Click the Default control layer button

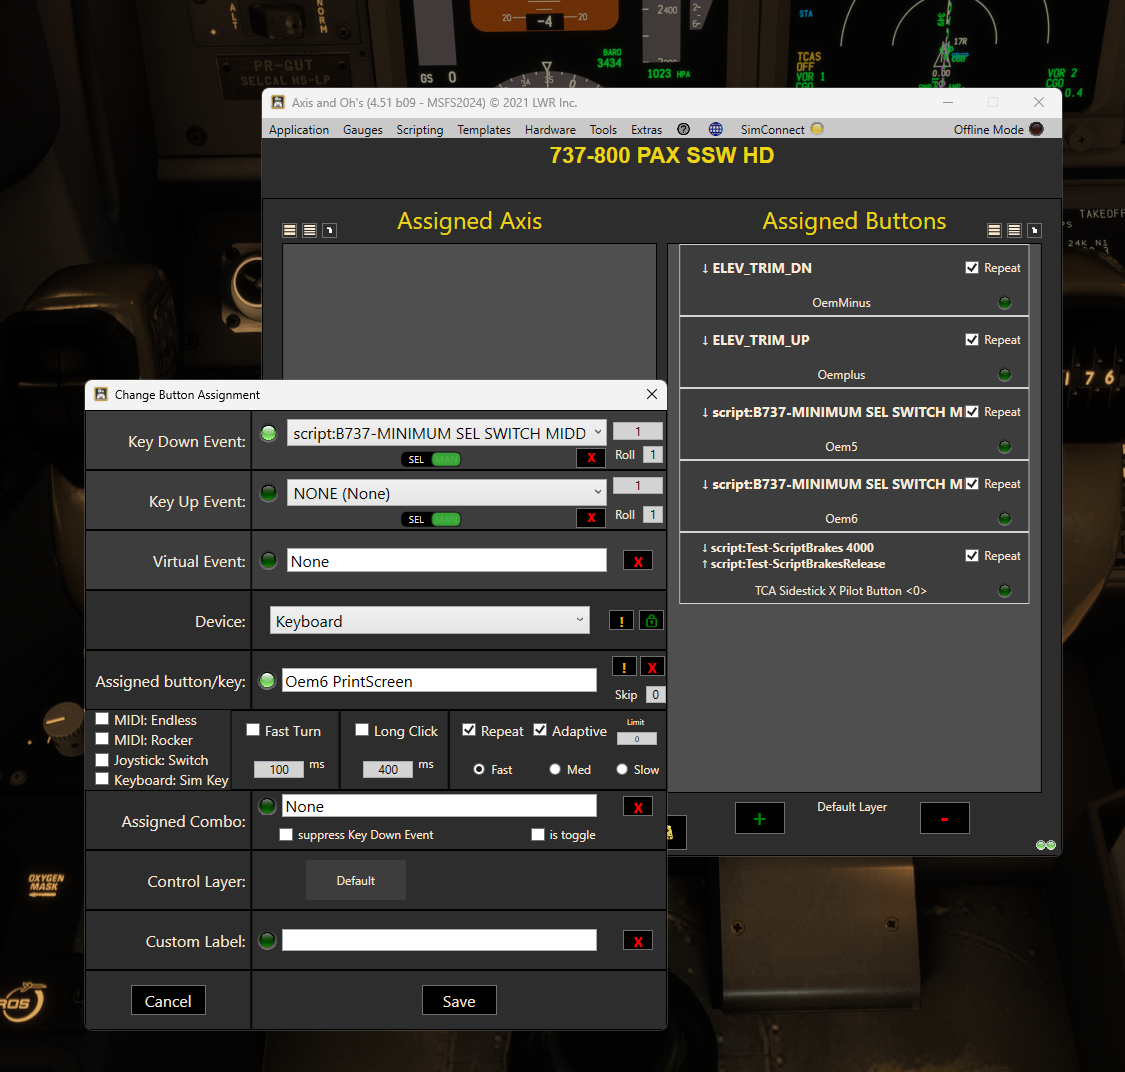pos(356,880)
